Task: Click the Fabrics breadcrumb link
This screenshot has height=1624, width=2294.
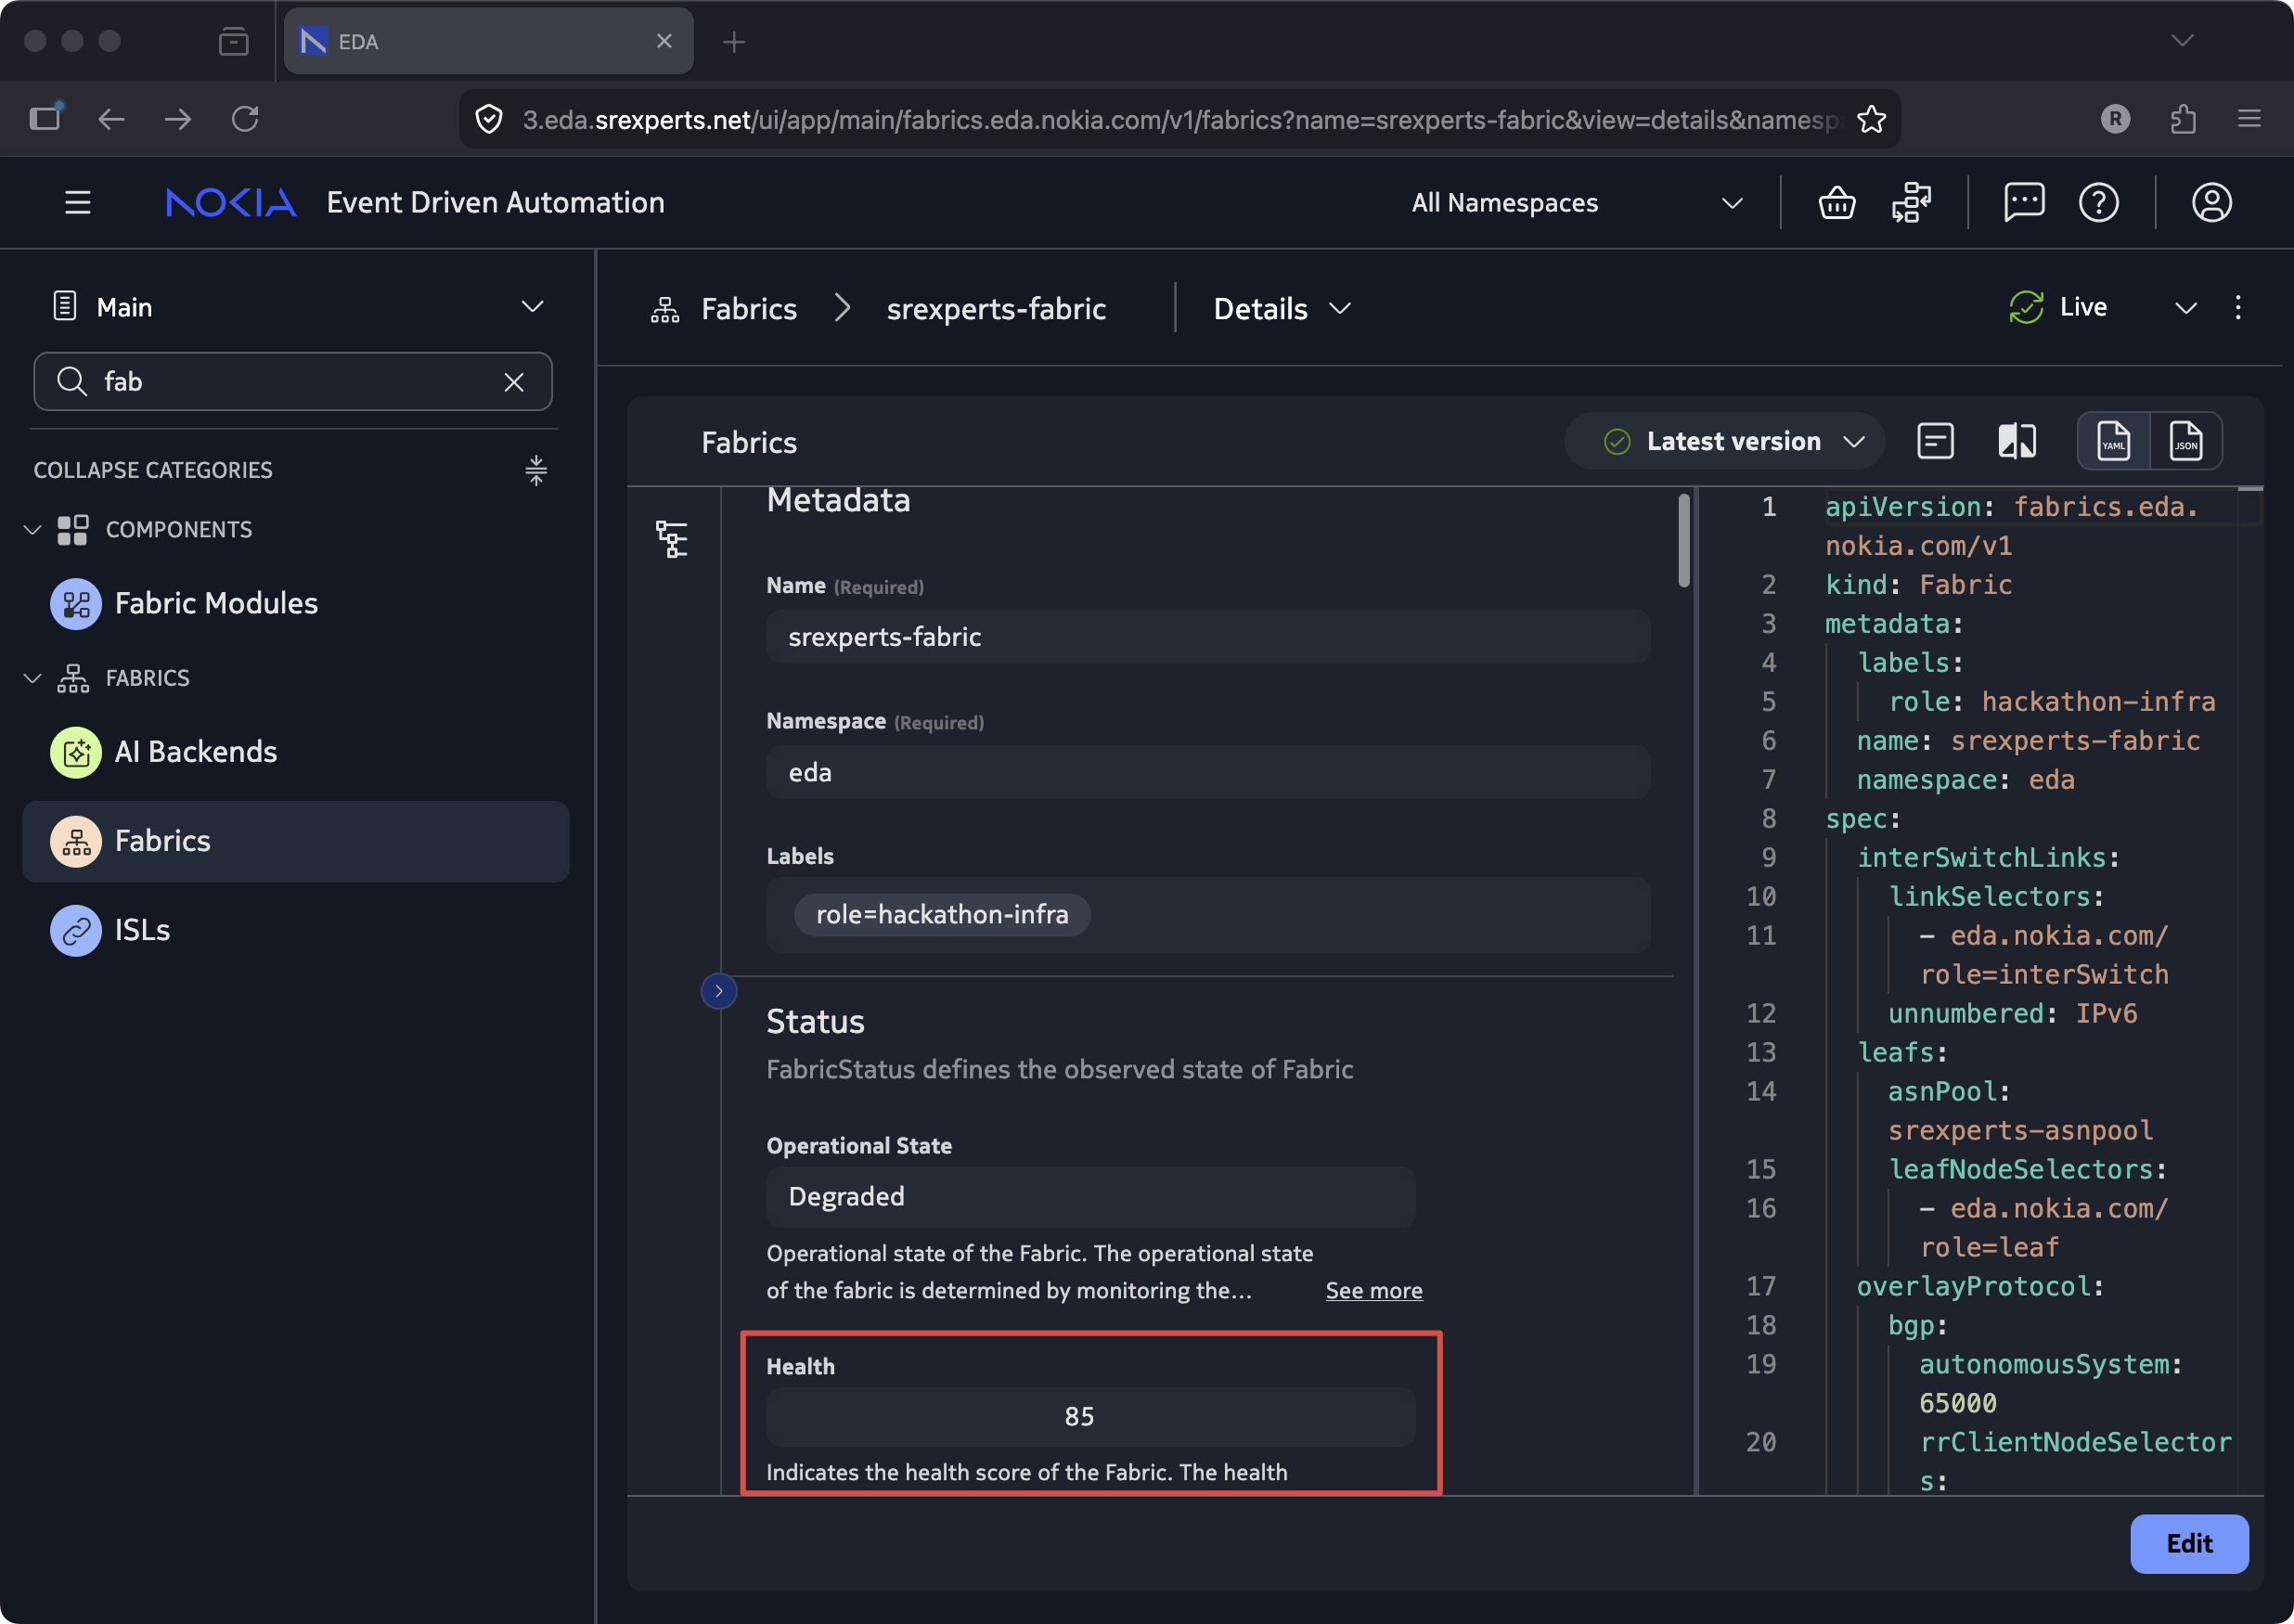Action: click(x=748, y=309)
